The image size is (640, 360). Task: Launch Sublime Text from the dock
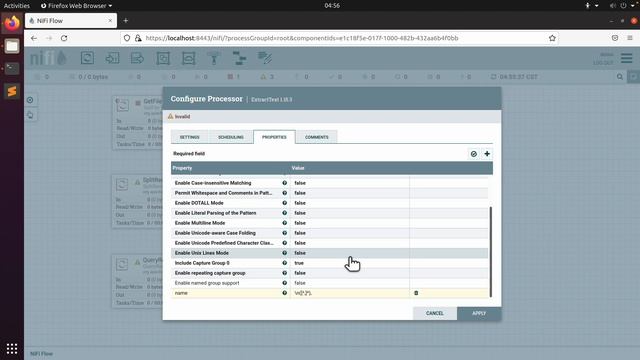[12, 91]
